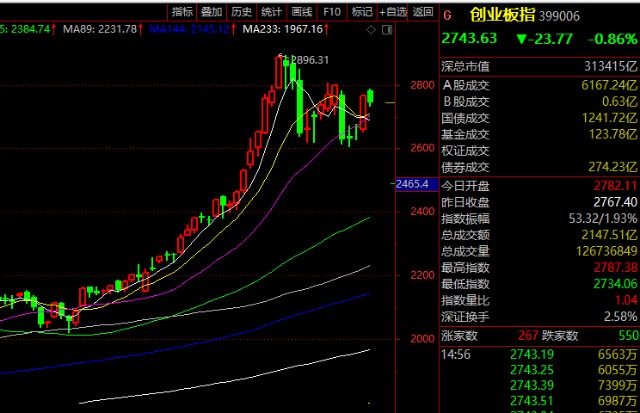The width and height of the screenshot is (640, 413).
Task: Click the 2600 axis price label
Action: click(x=422, y=148)
